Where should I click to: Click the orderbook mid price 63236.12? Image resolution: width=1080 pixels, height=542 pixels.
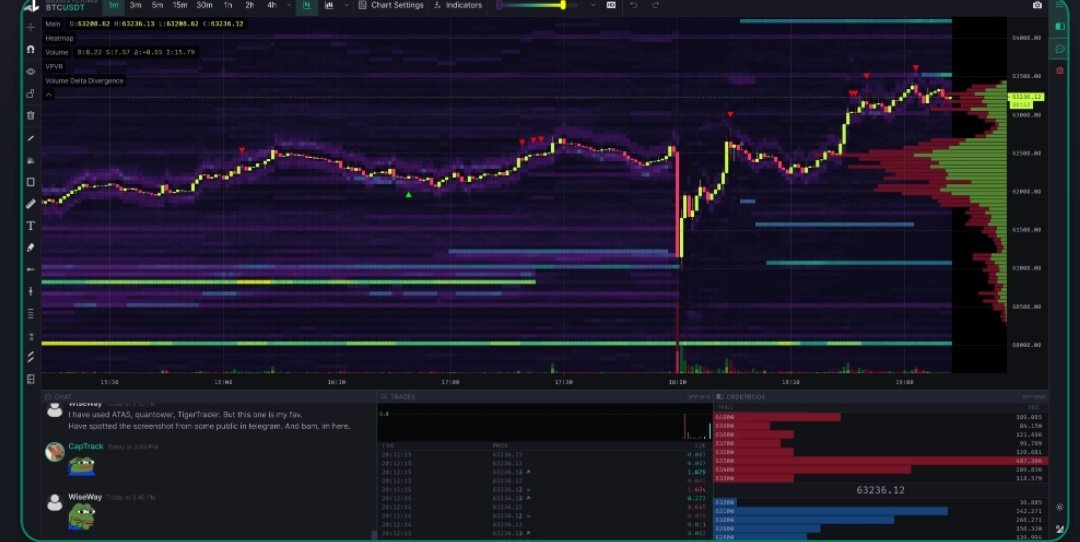[x=880, y=490]
